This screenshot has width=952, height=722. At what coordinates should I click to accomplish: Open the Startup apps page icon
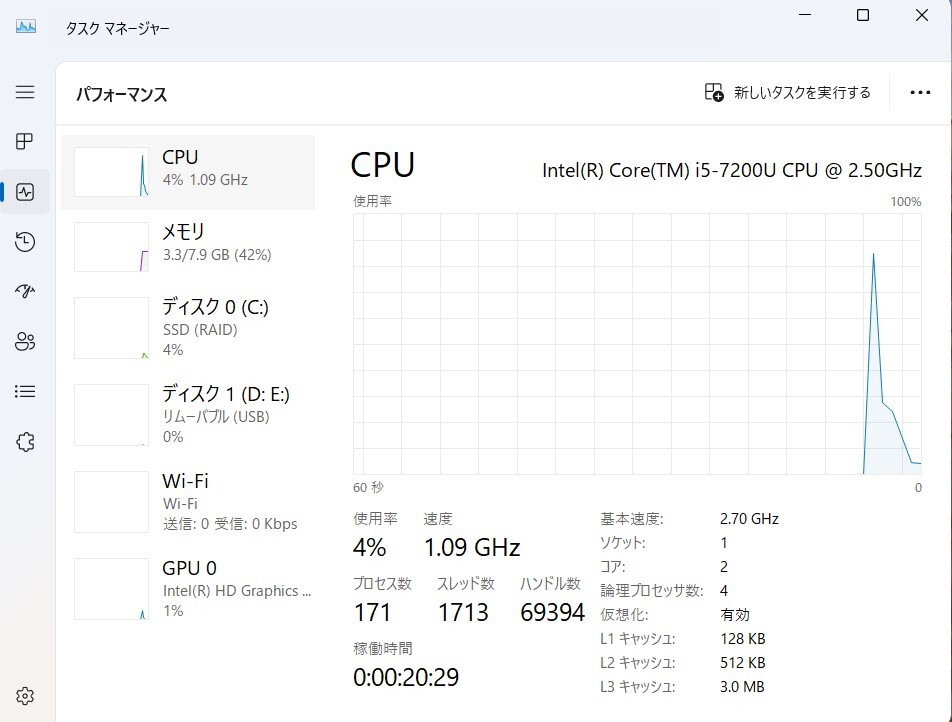point(25,291)
